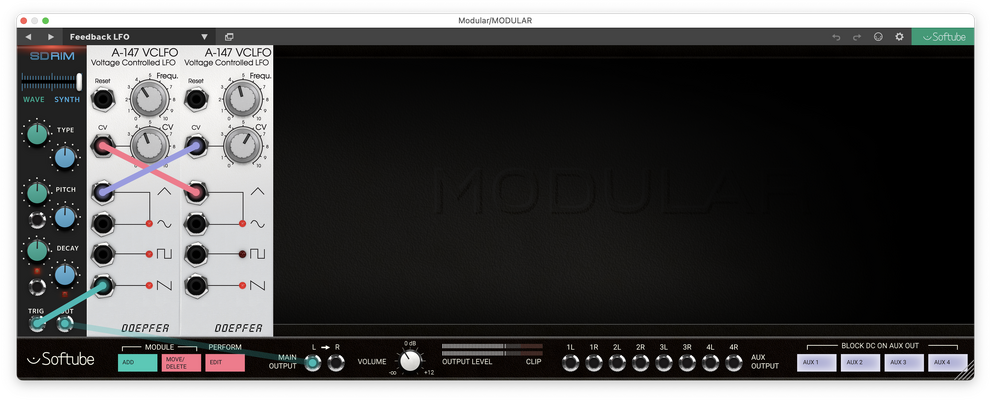
Task: Click the first VCLFO CV input jack
Action: [102, 146]
